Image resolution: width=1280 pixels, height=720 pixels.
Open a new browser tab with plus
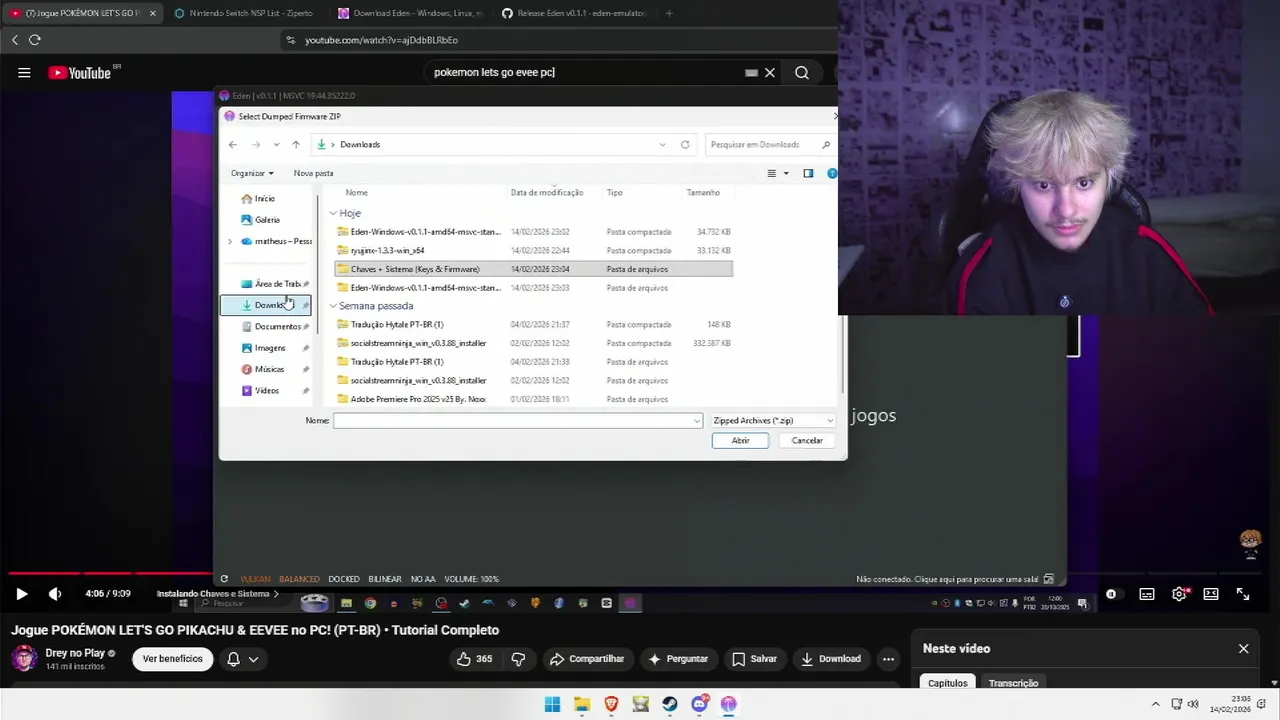pos(669,13)
